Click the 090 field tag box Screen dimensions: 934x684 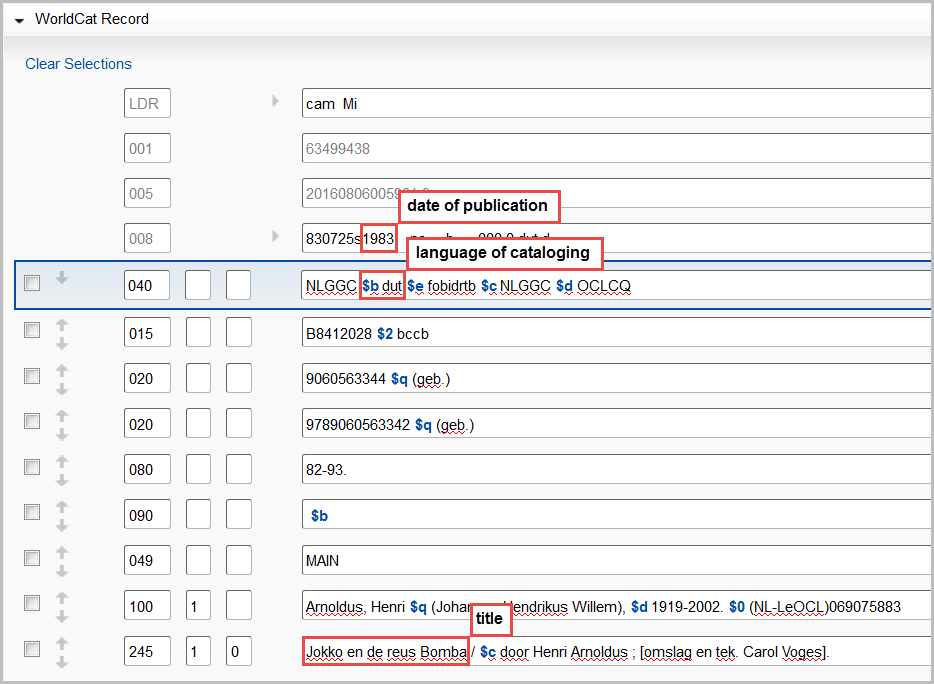(146, 515)
